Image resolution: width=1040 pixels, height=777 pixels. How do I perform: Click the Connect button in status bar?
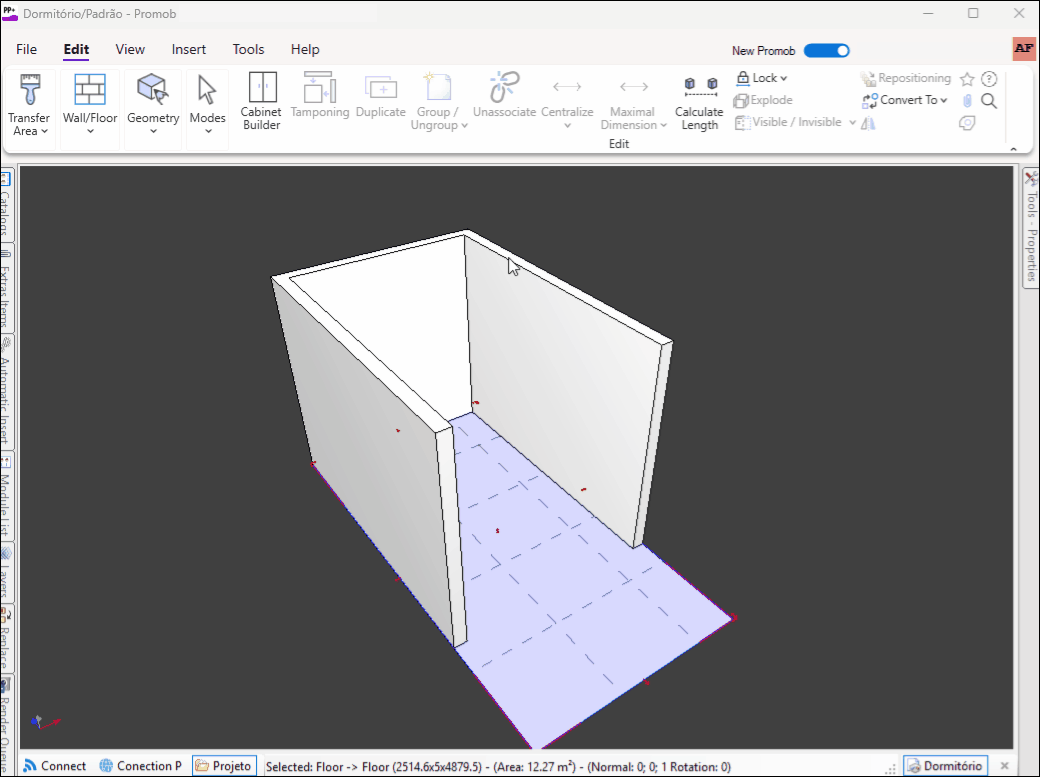[x=55, y=766]
